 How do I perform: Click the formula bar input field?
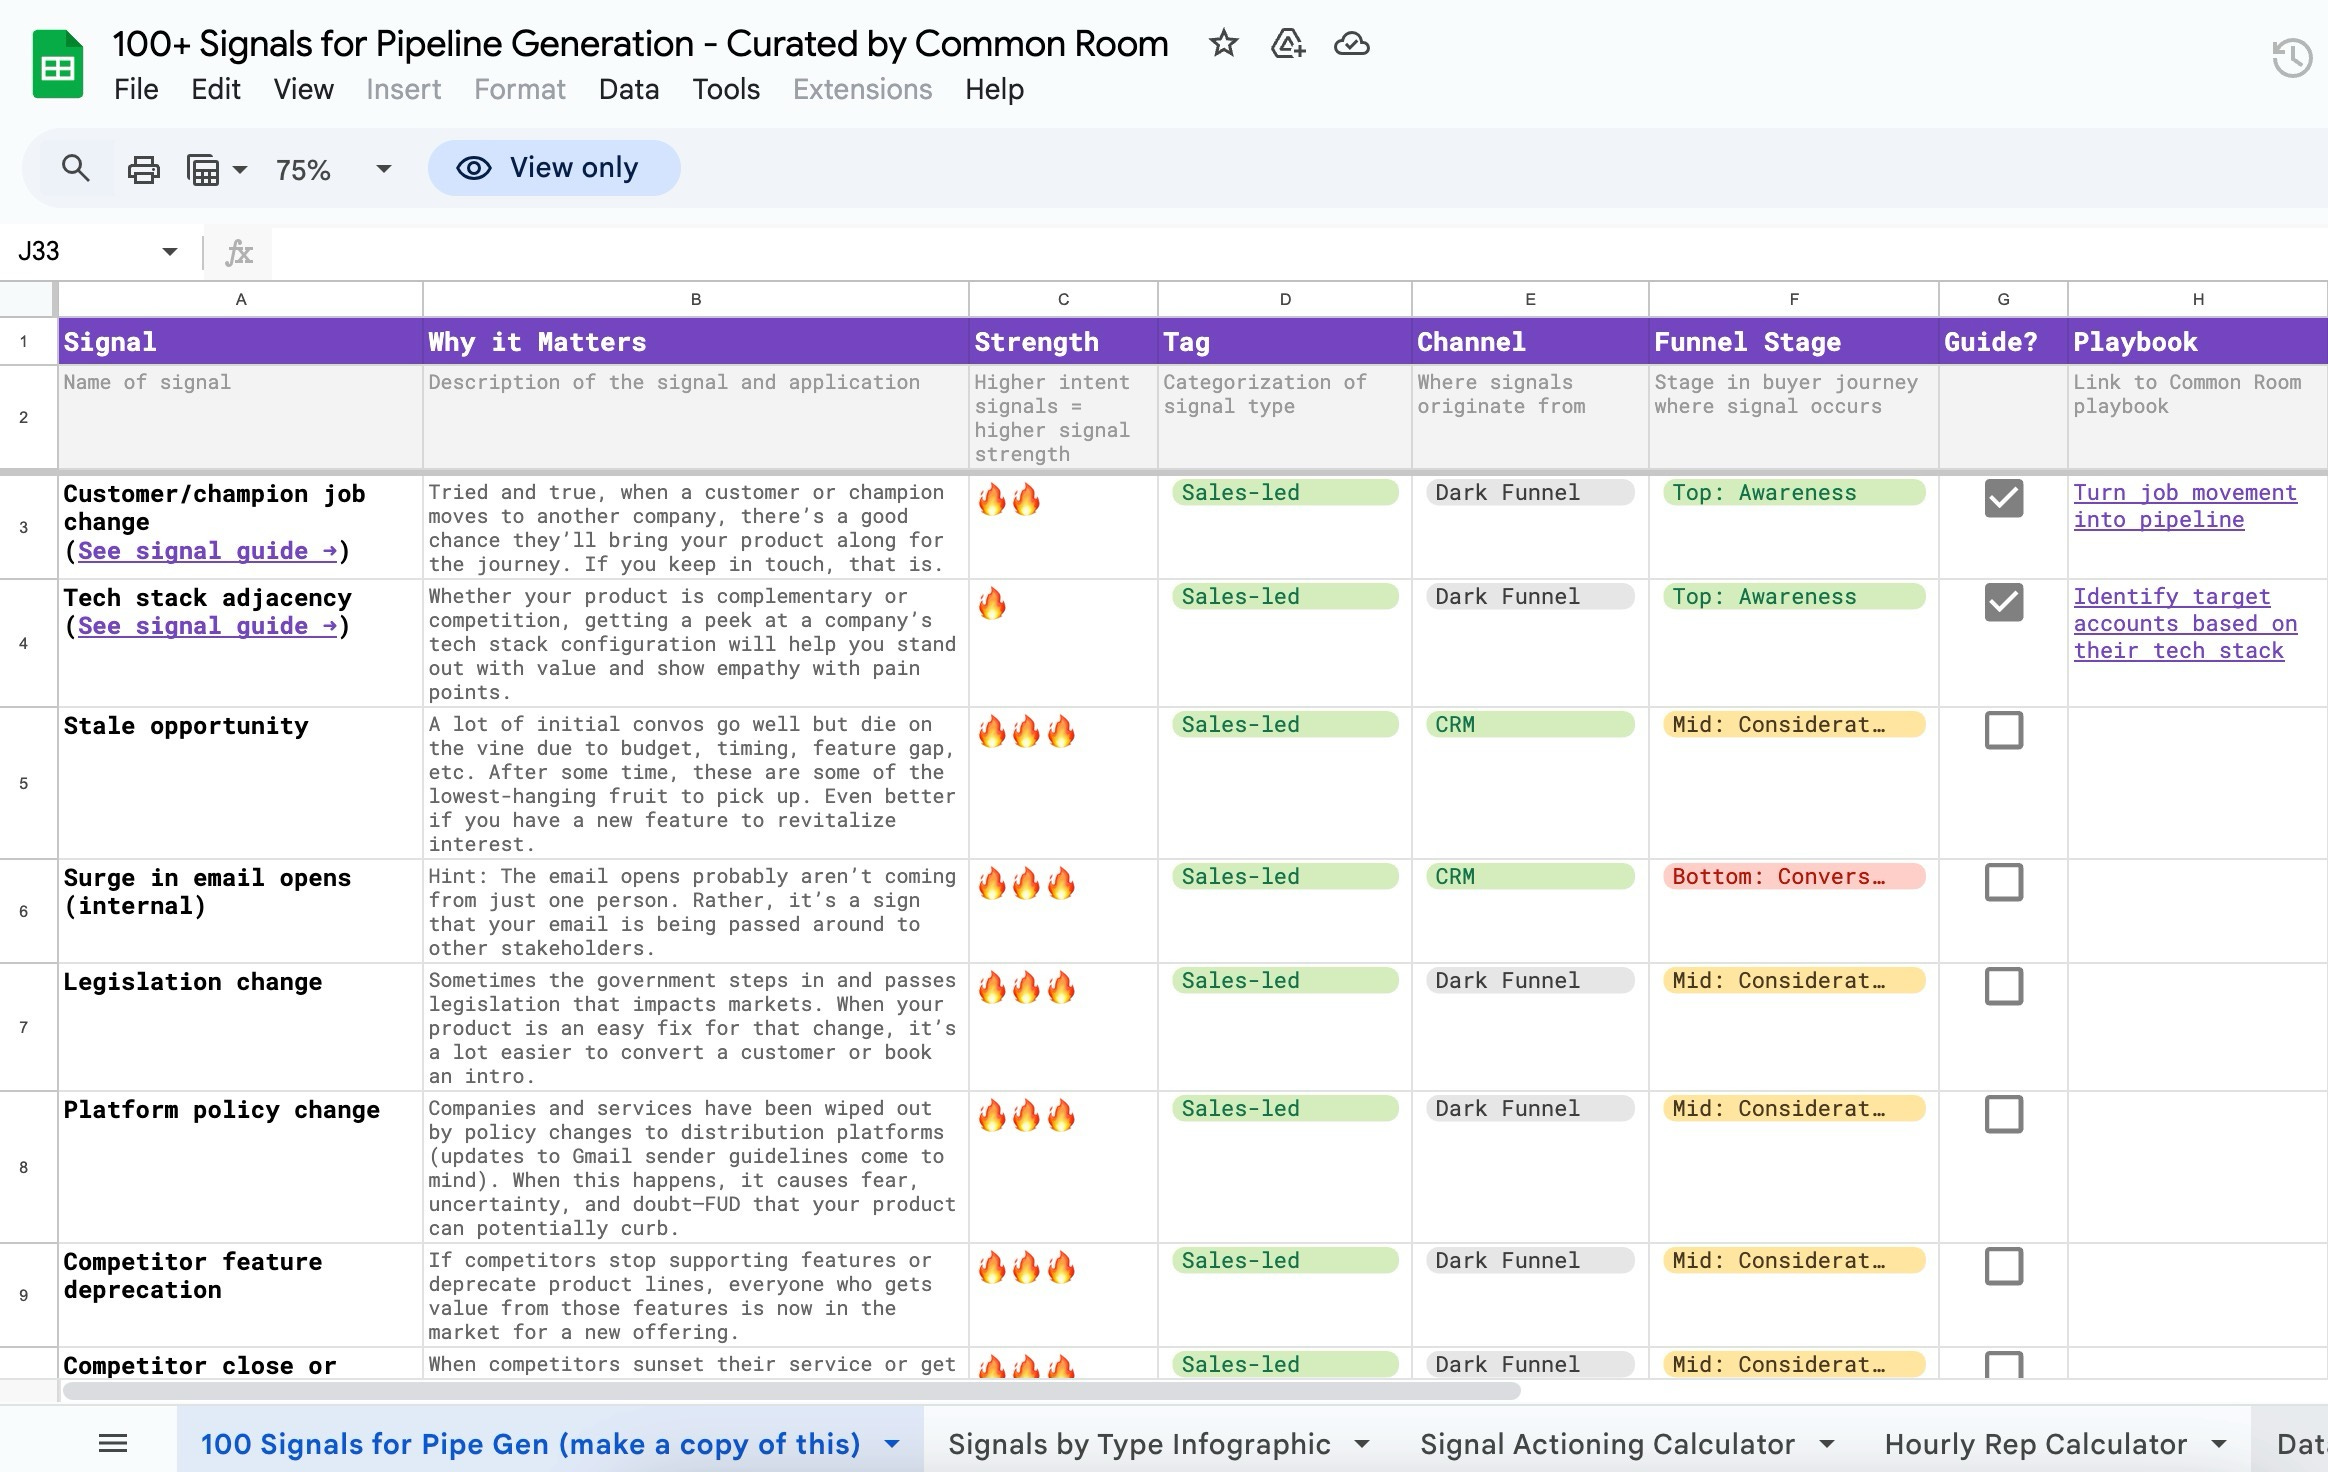tap(1200, 252)
